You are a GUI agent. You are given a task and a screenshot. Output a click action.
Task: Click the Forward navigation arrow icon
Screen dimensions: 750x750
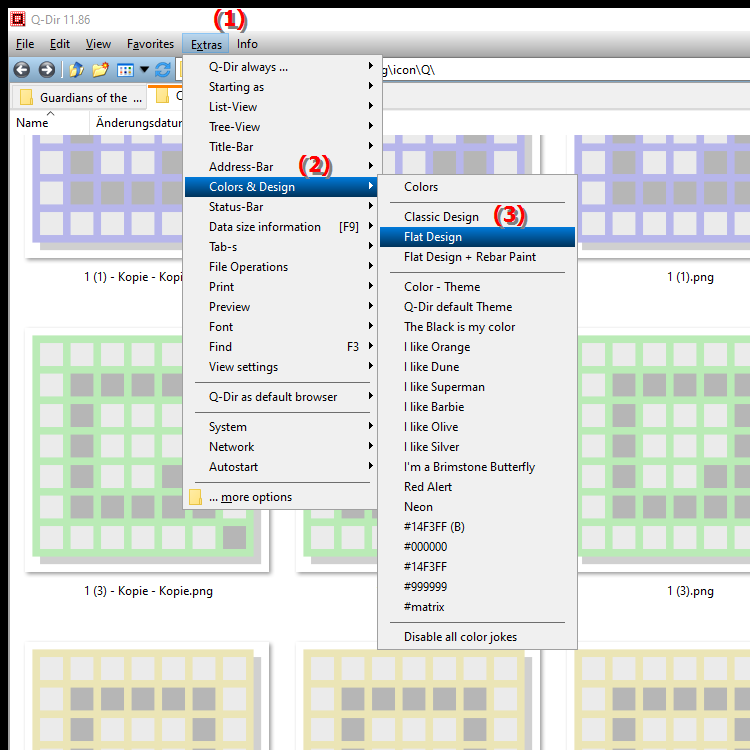coord(46,70)
